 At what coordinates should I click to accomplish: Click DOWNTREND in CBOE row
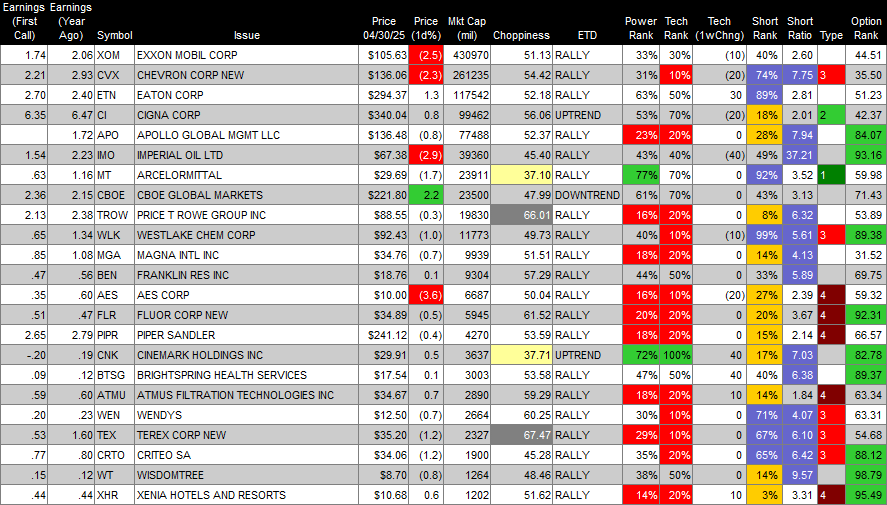587,195
